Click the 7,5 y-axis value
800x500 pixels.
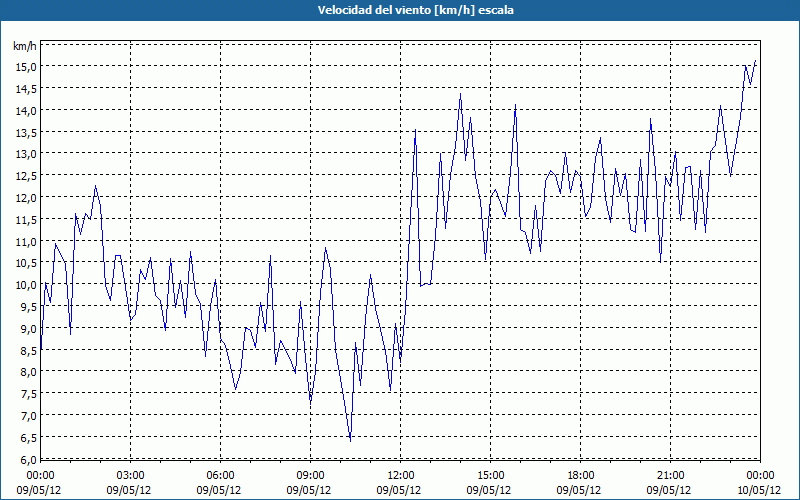point(29,394)
